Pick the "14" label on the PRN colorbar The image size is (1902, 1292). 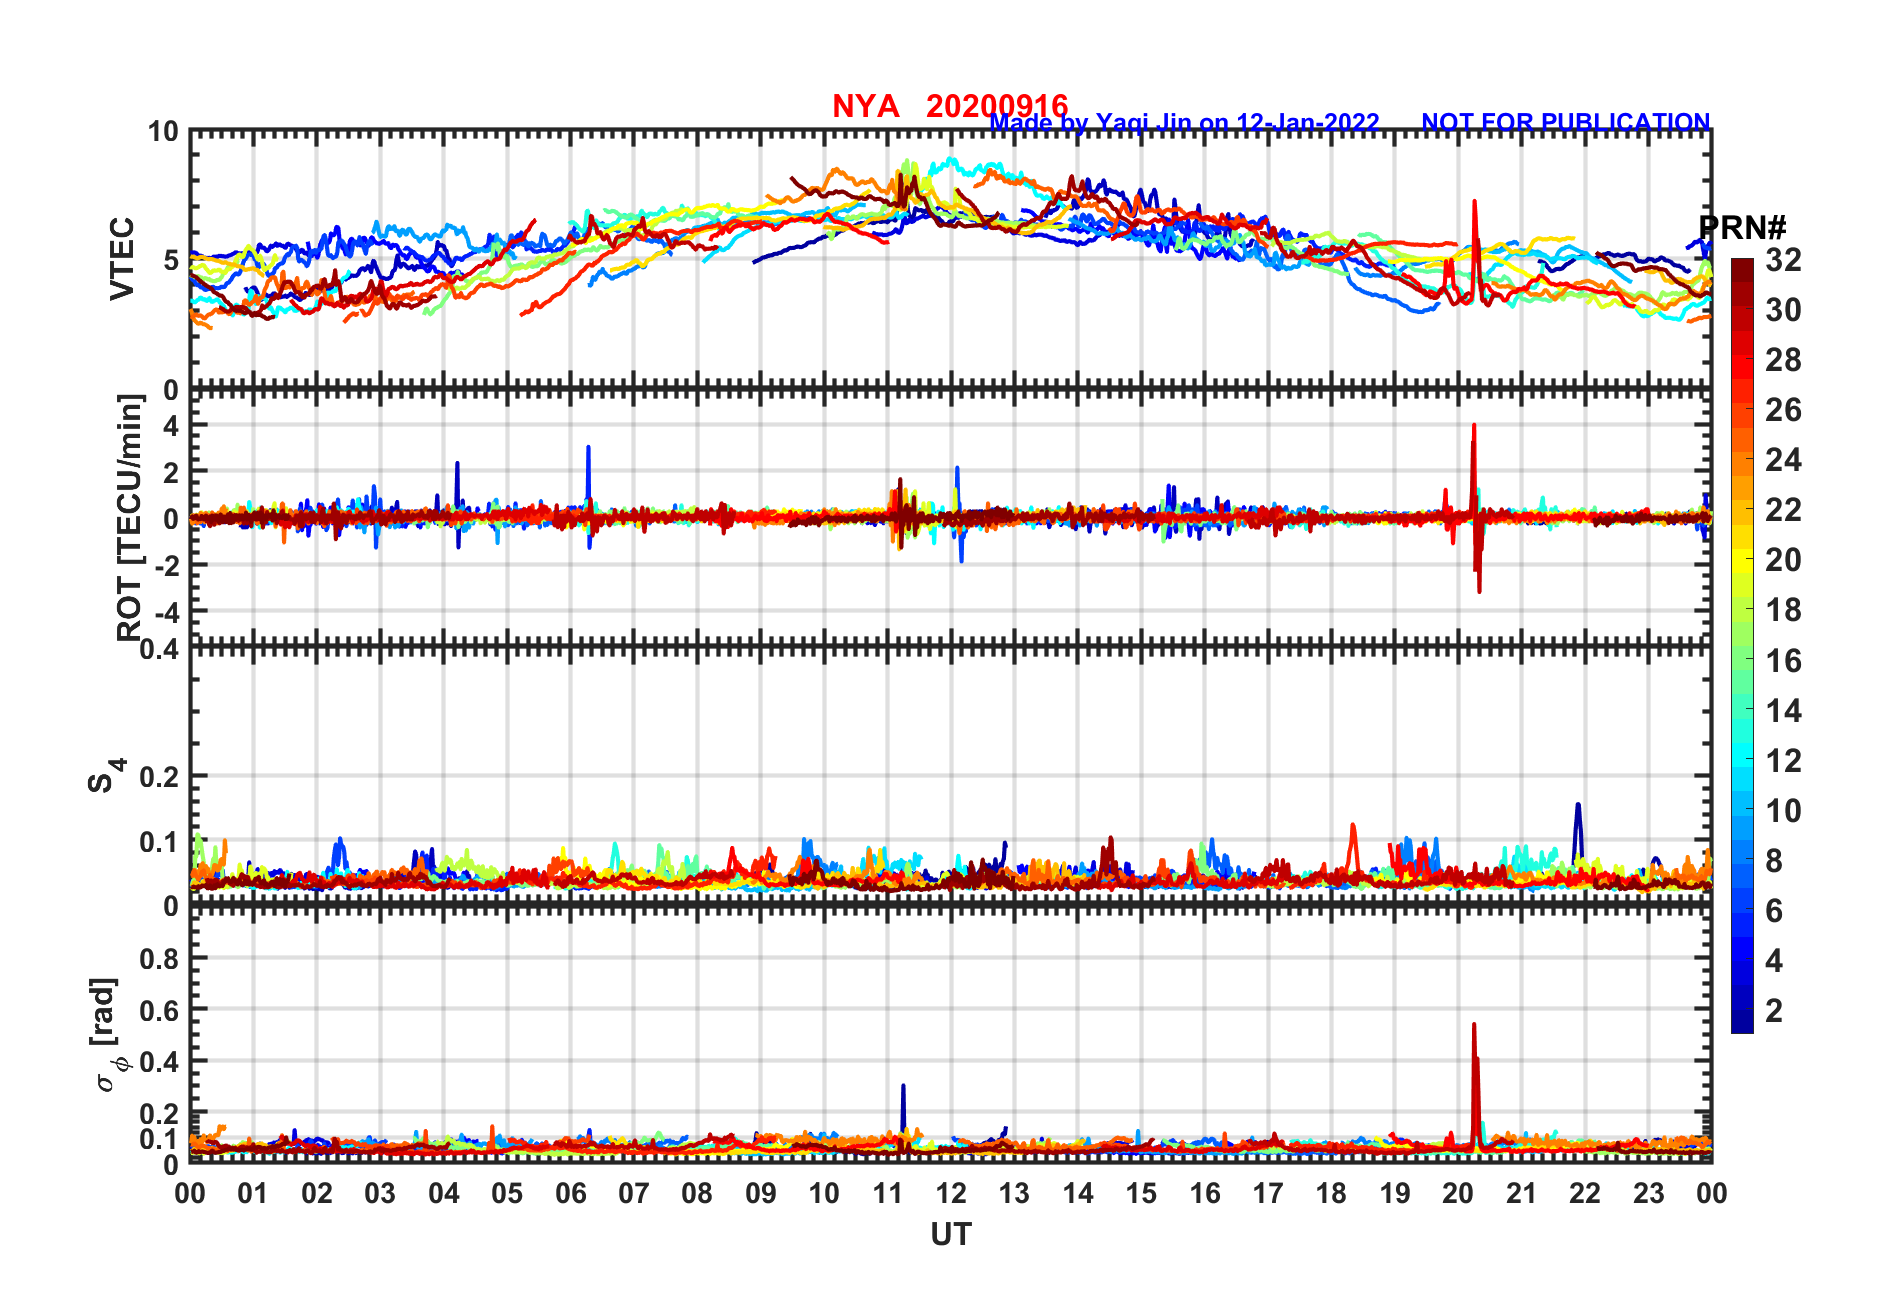(1783, 711)
